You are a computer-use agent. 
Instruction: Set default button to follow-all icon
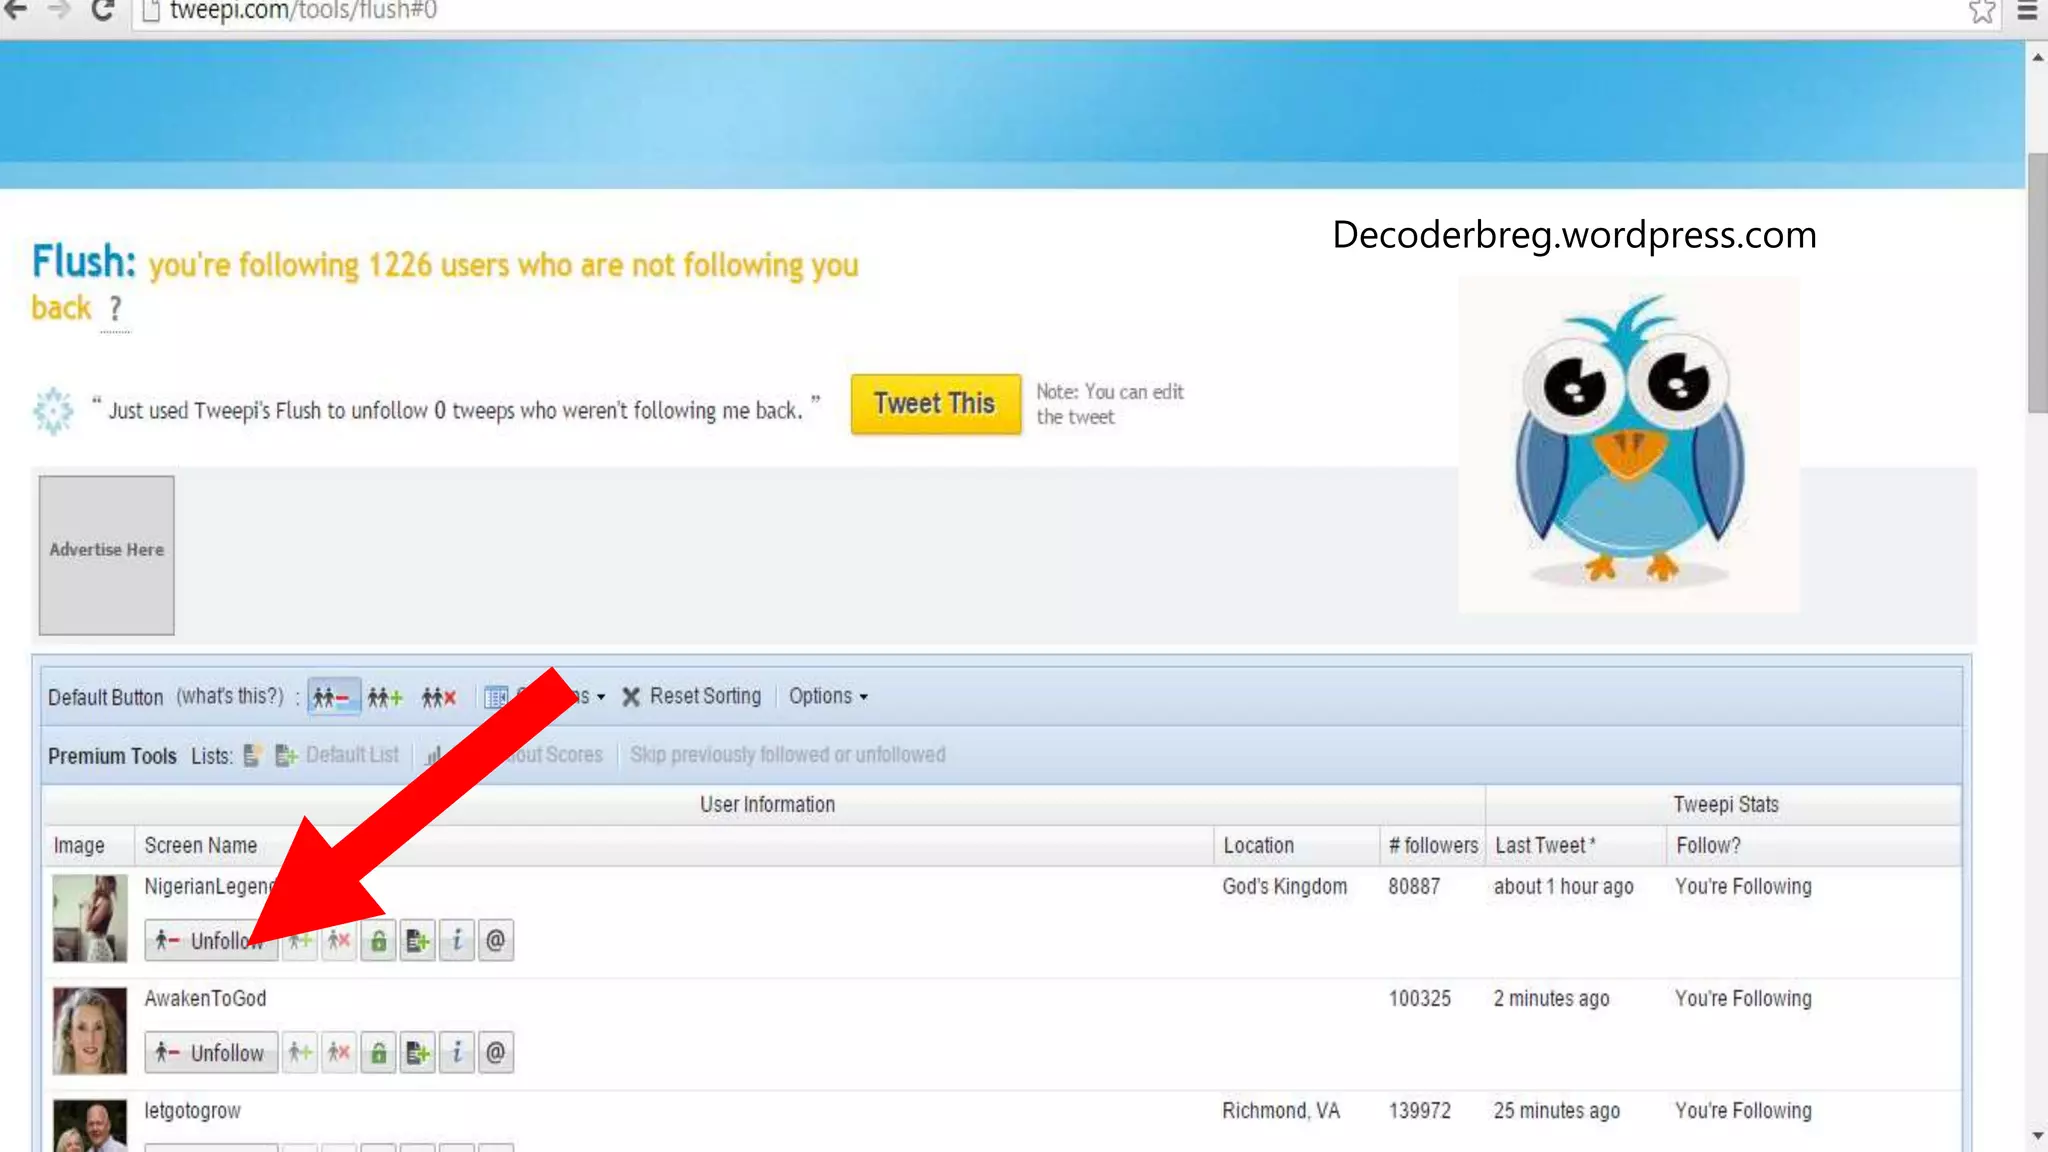385,697
